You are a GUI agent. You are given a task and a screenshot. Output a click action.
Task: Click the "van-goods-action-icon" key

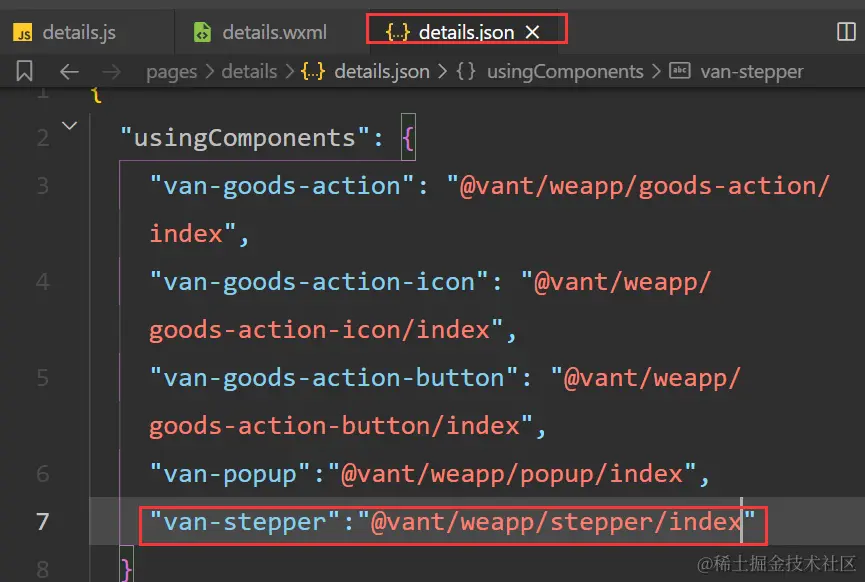(x=319, y=282)
